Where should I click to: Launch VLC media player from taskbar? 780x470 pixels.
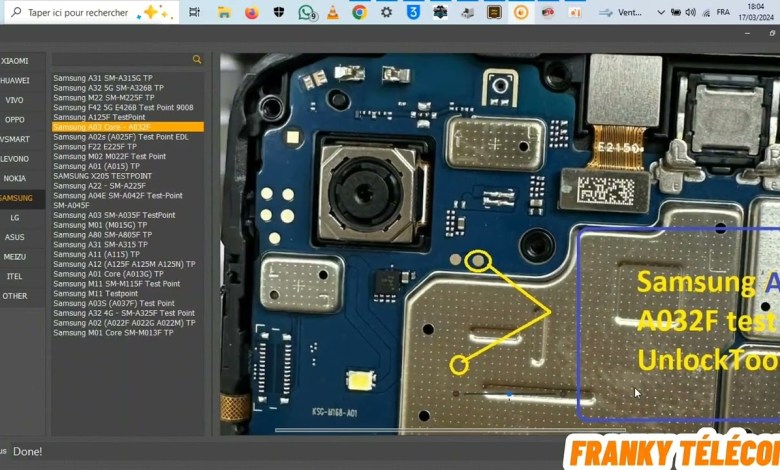(x=332, y=12)
